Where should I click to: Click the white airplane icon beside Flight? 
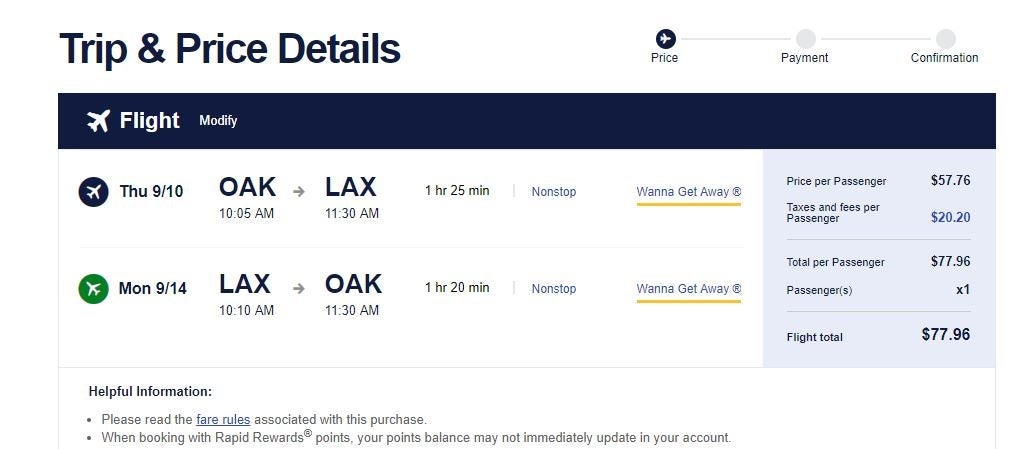coord(98,121)
